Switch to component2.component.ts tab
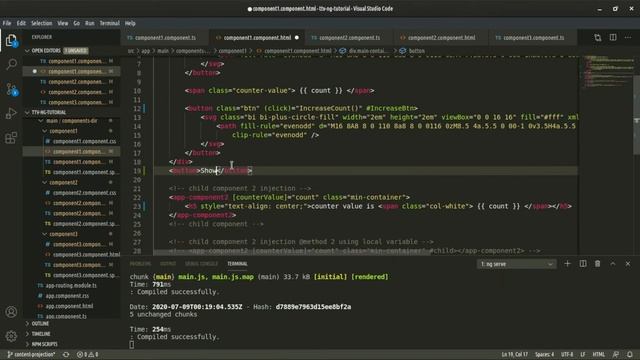The height and width of the screenshot is (360, 640). coord(349,38)
